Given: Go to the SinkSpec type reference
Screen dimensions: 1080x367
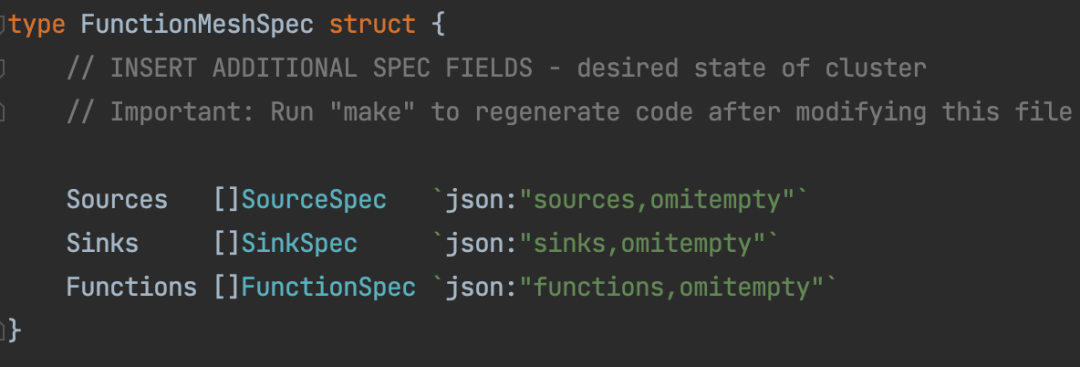Looking at the screenshot, I should point(299,243).
